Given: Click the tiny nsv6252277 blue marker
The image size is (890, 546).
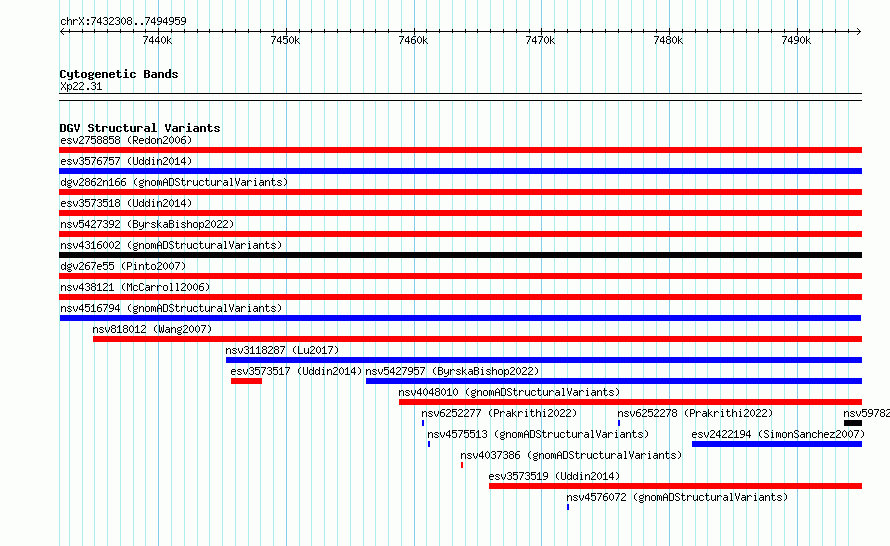Looking at the screenshot, I should coord(423,423).
